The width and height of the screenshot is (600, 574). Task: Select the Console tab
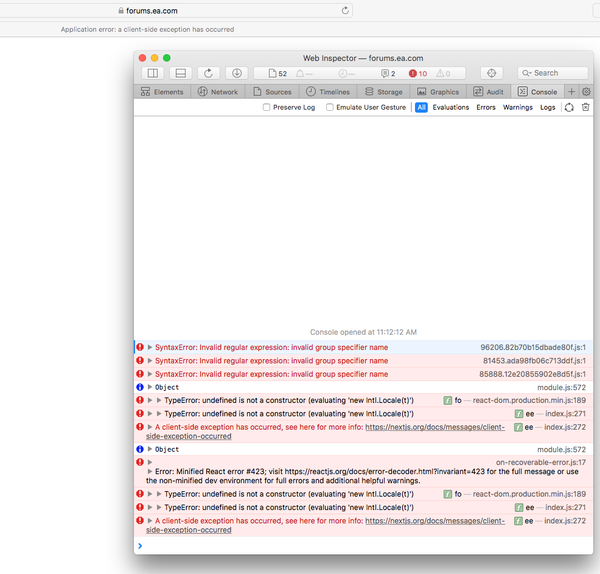537,92
